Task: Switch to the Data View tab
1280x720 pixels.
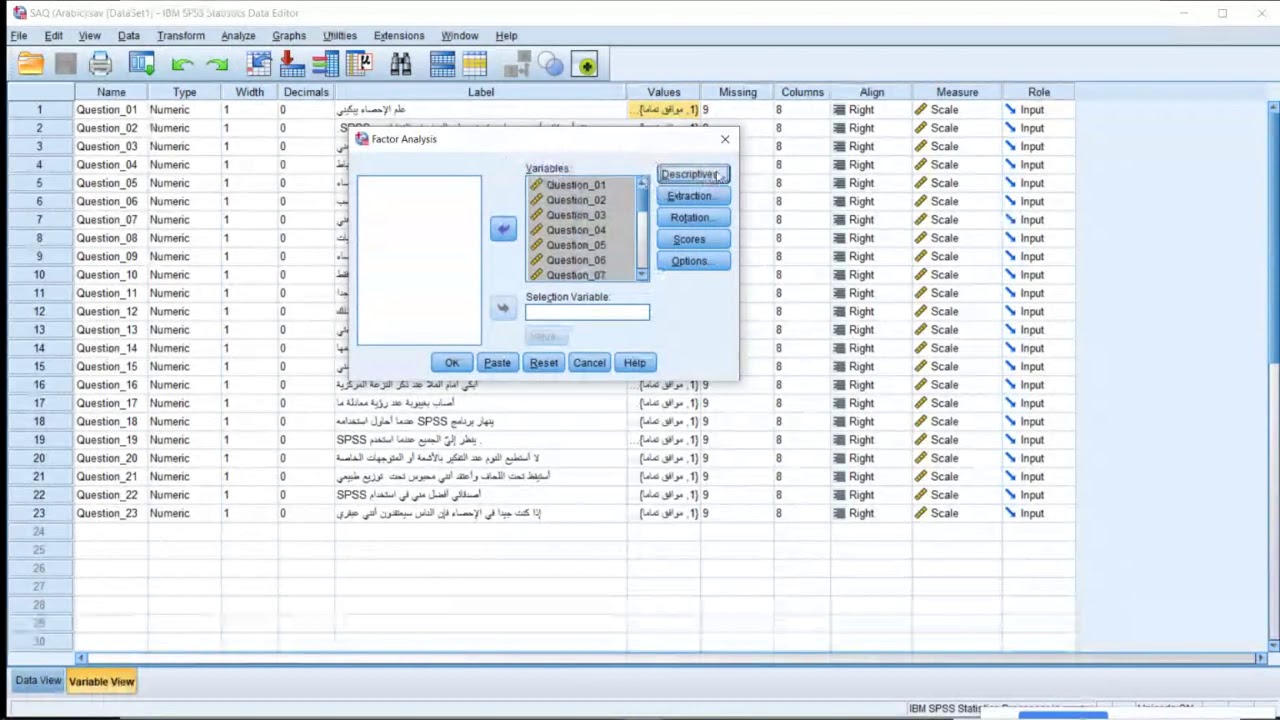Action: (x=38, y=681)
